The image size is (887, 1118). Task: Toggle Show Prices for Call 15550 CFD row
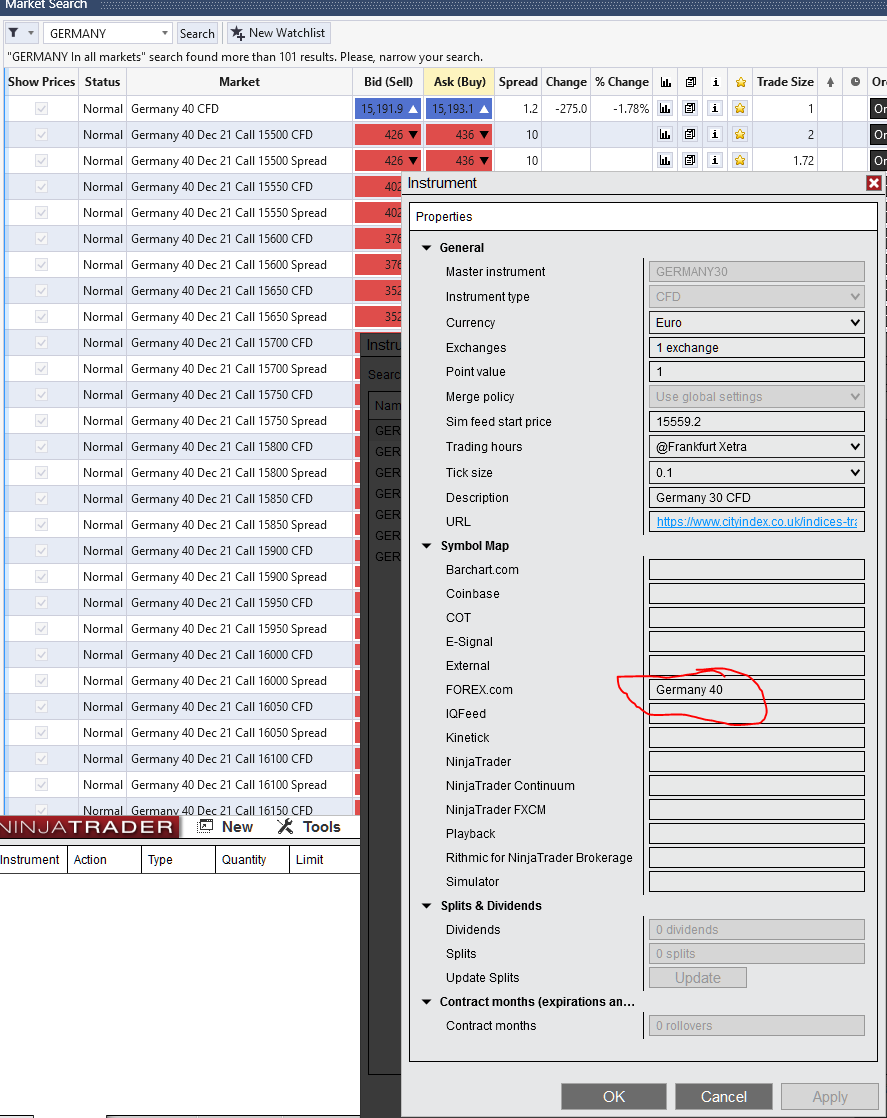41,186
